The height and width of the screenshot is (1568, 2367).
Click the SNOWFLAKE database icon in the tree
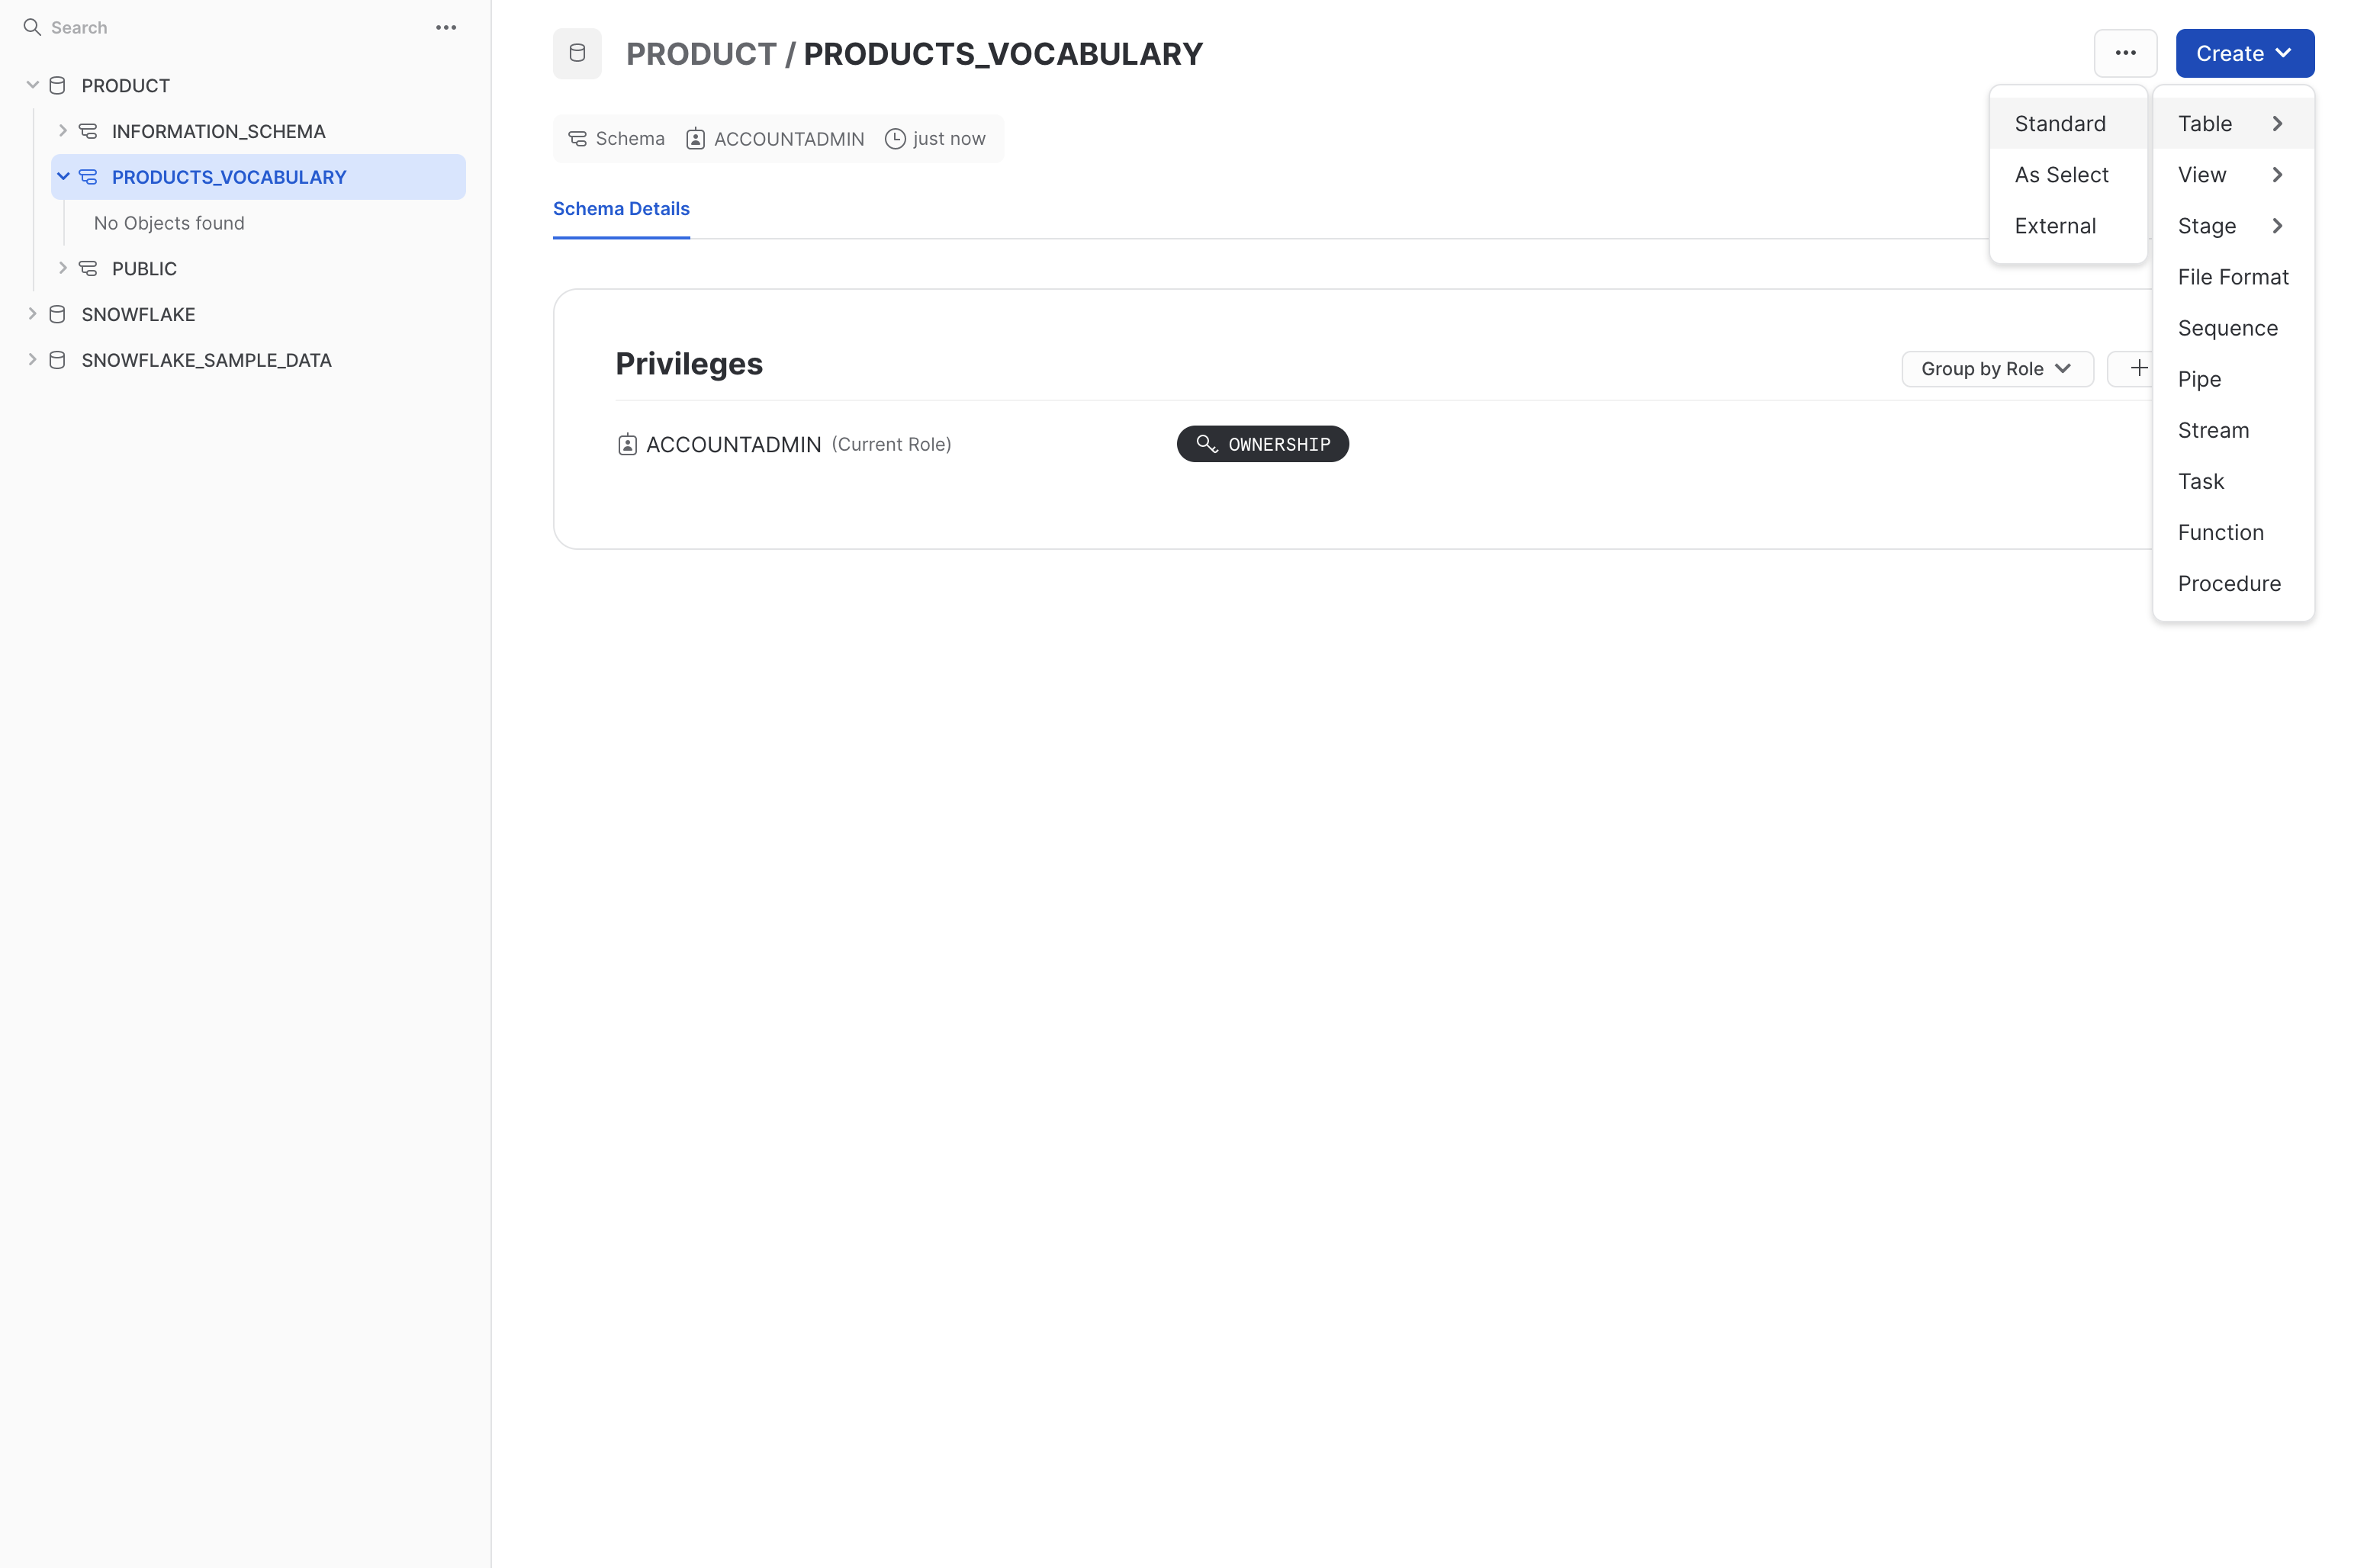click(x=58, y=314)
